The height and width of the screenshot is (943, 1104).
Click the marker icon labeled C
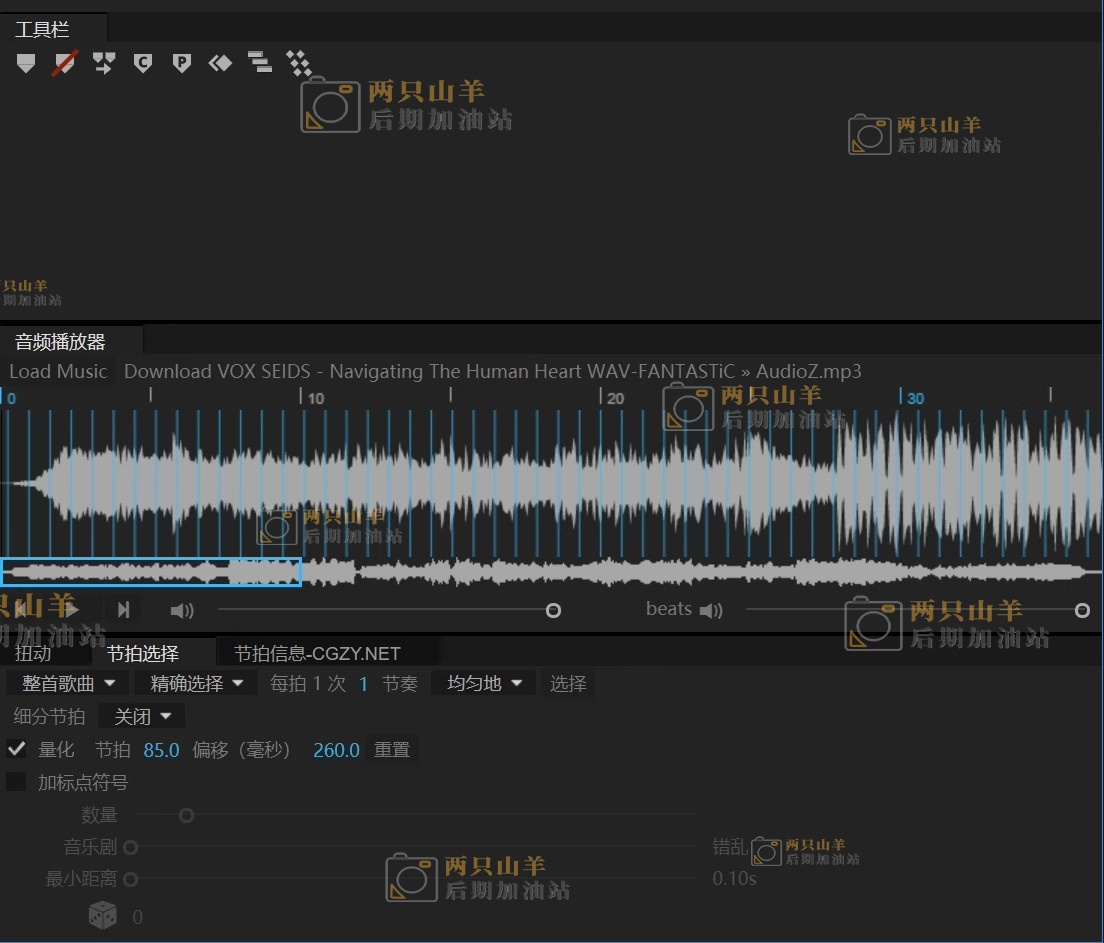coord(143,64)
